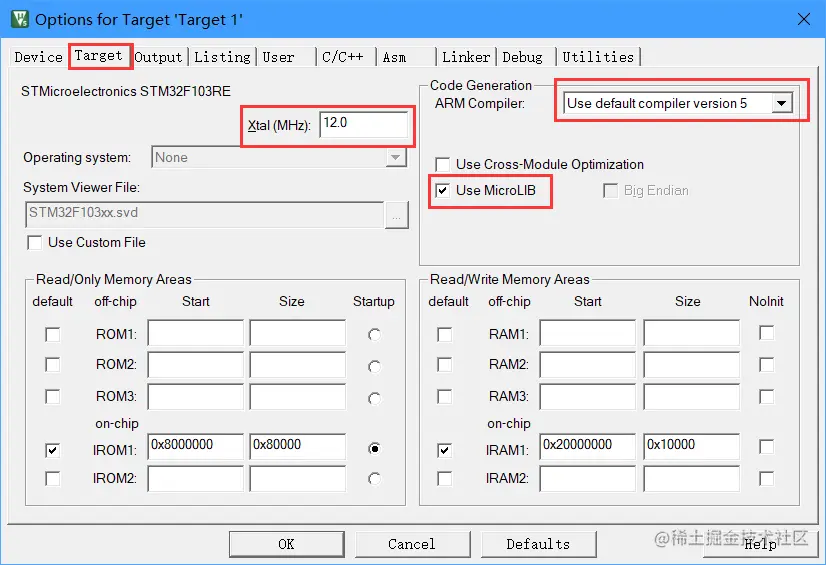826x565 pixels.
Task: Enable the RAM3 NoInit checkbox
Action: click(766, 396)
